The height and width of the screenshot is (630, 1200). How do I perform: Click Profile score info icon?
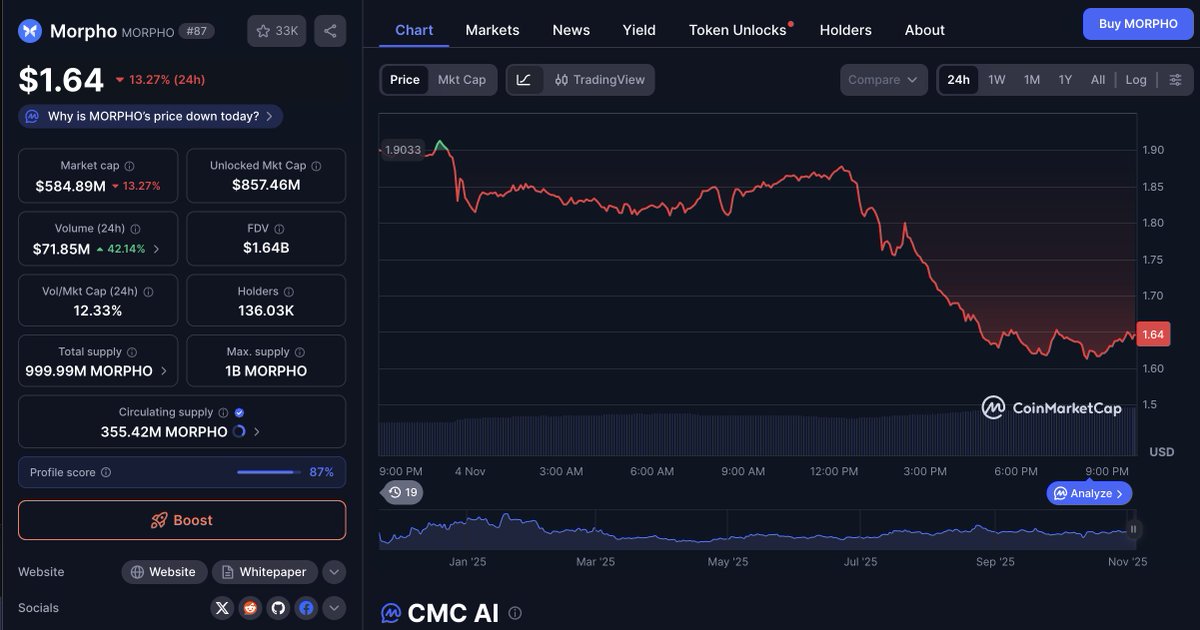tap(106, 472)
